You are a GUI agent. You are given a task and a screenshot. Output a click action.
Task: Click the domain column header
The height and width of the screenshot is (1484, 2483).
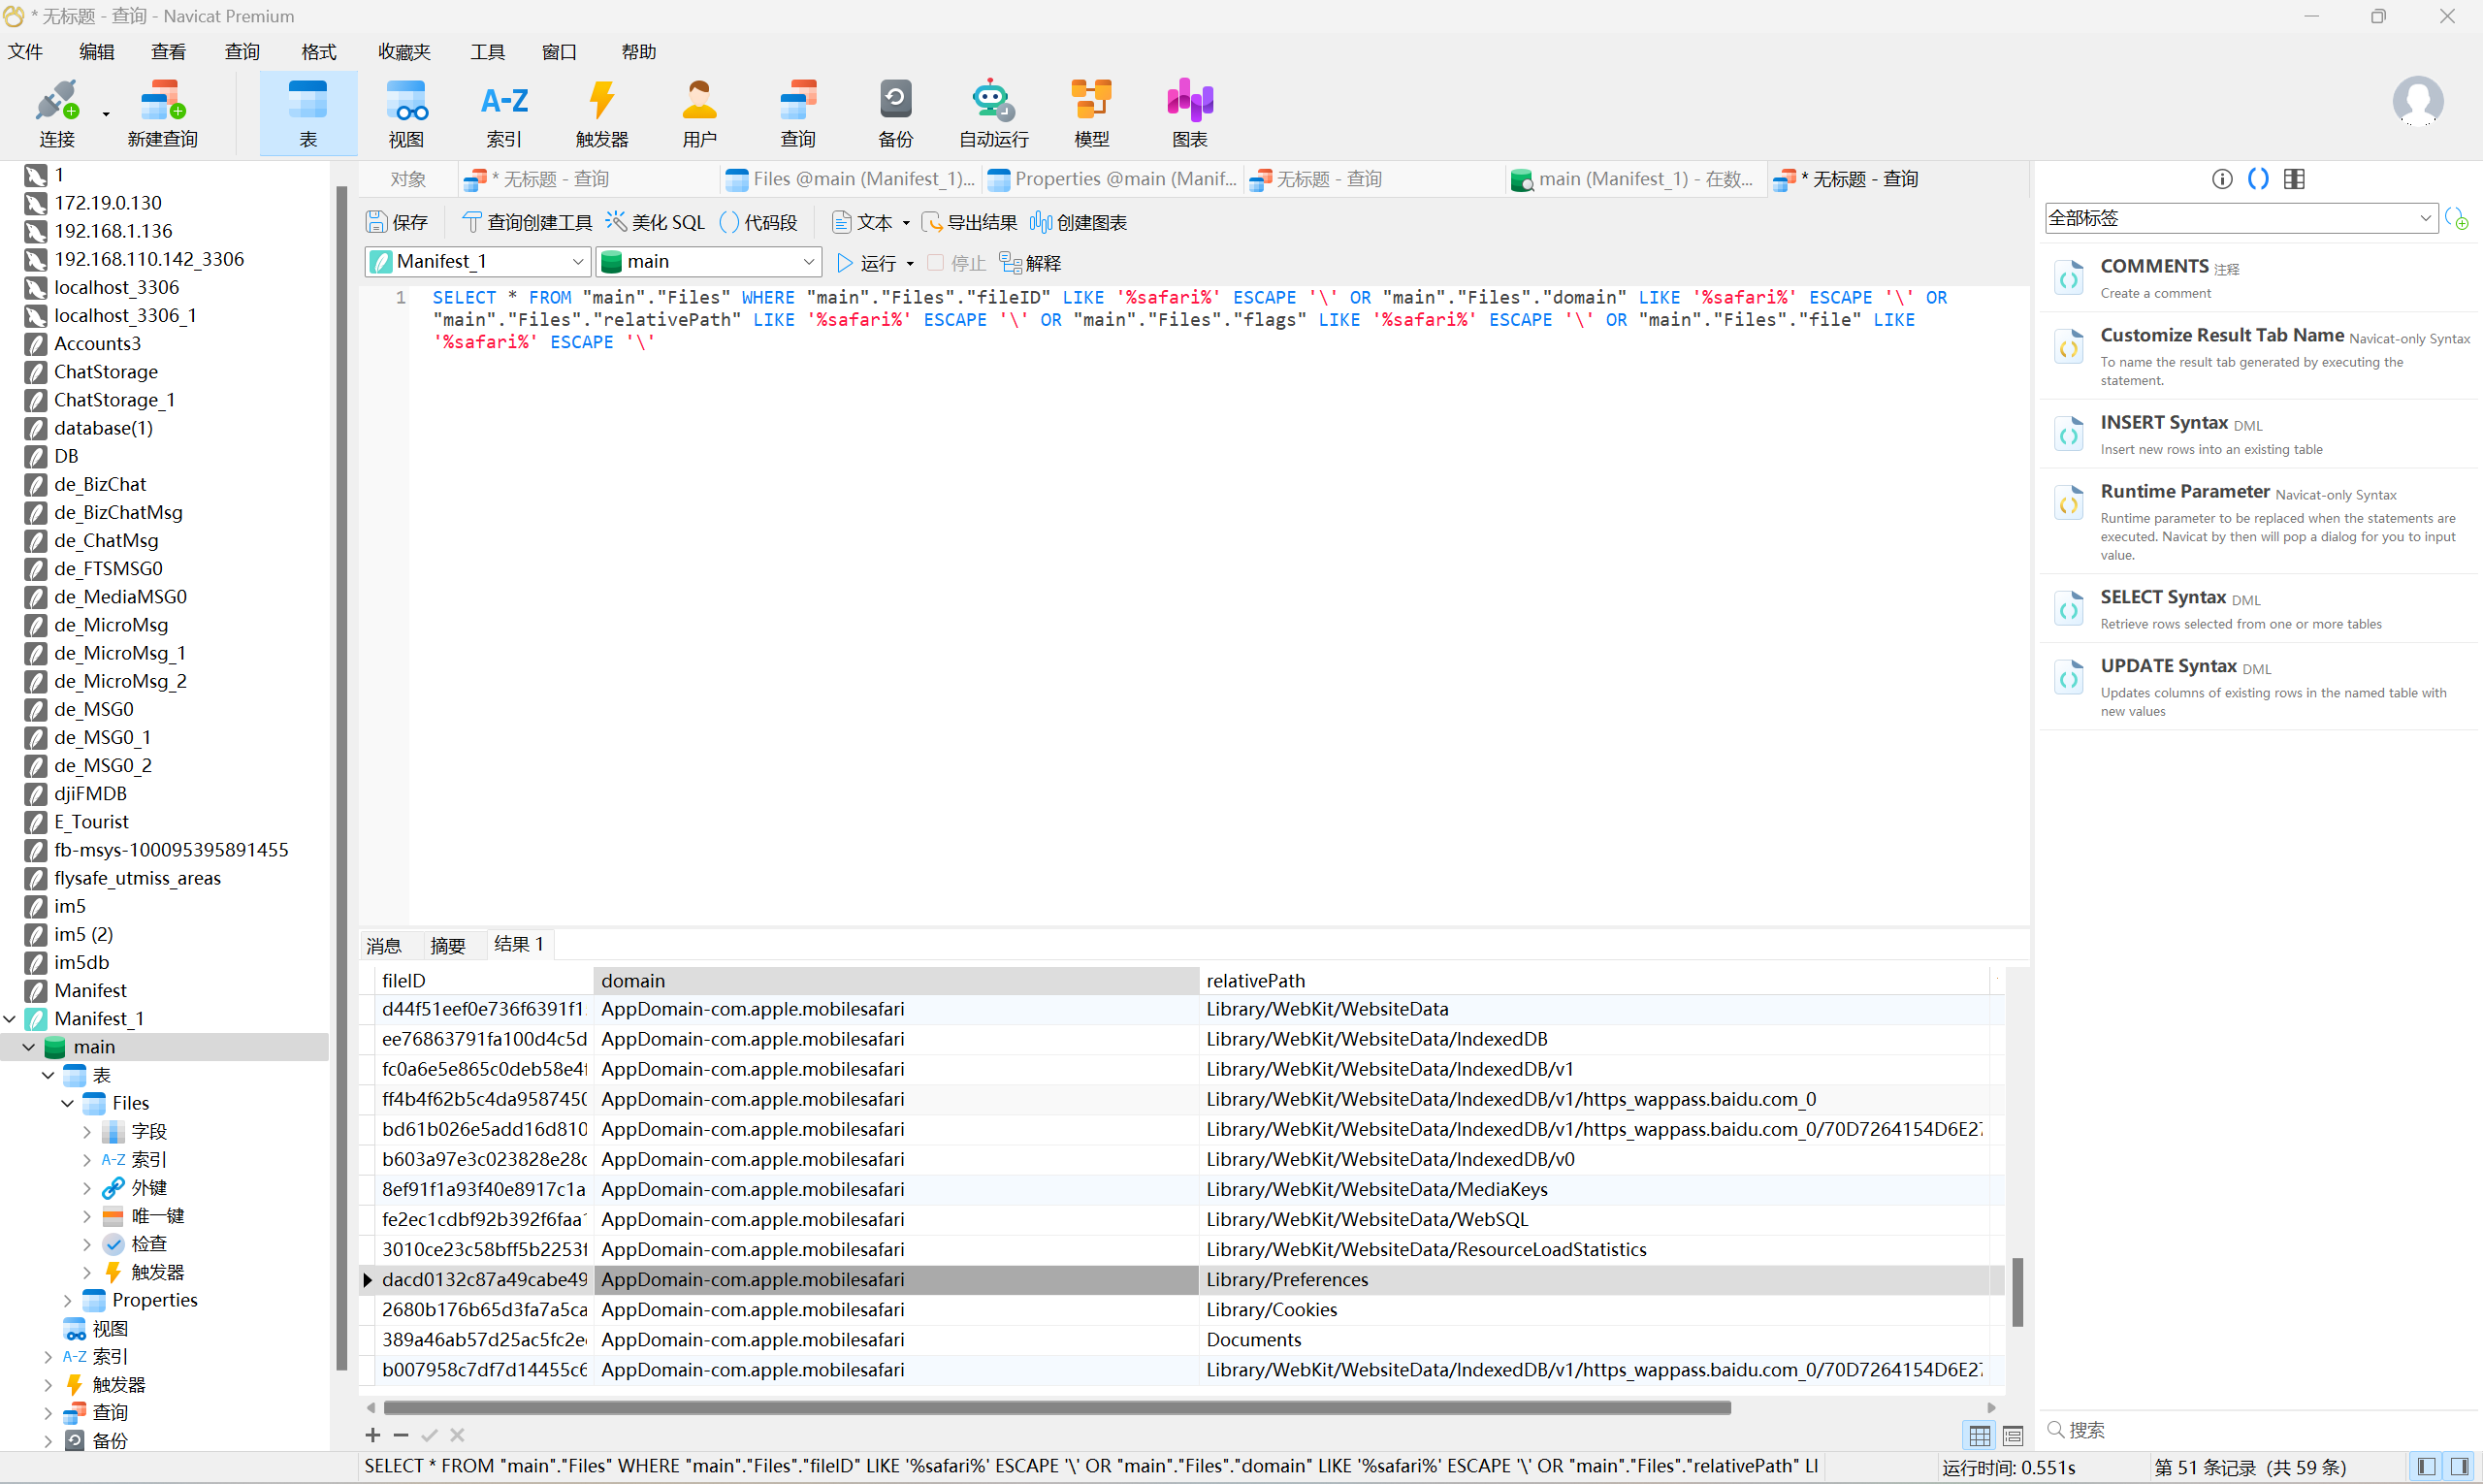tap(896, 981)
